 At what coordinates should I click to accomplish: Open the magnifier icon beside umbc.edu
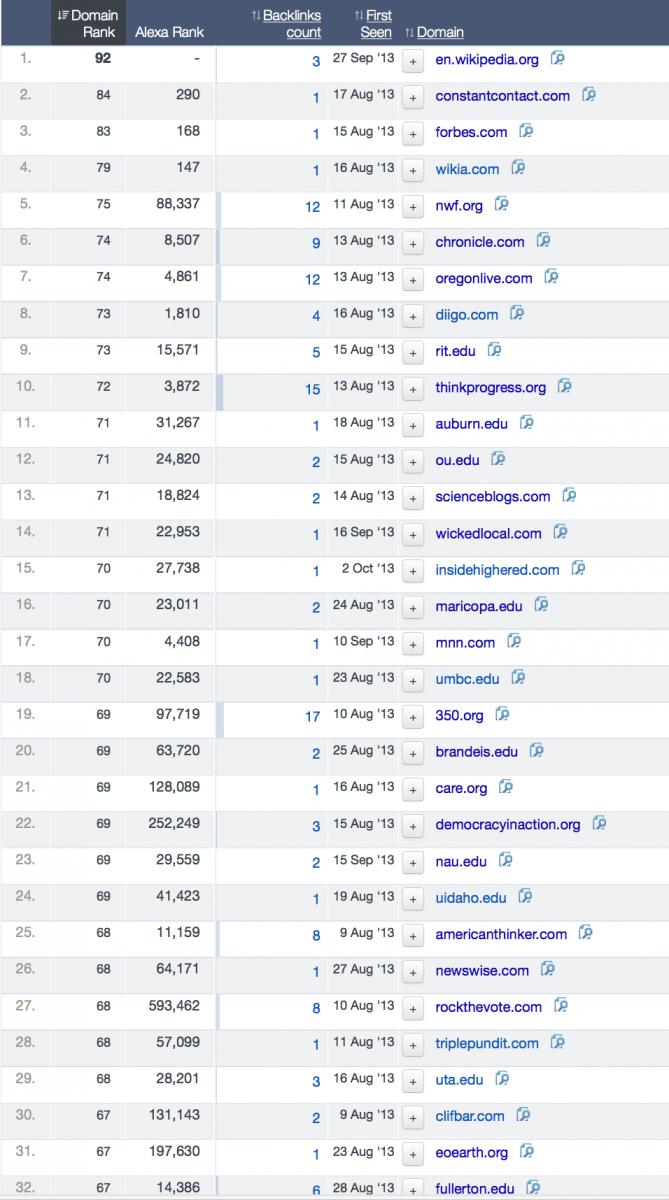pos(518,677)
